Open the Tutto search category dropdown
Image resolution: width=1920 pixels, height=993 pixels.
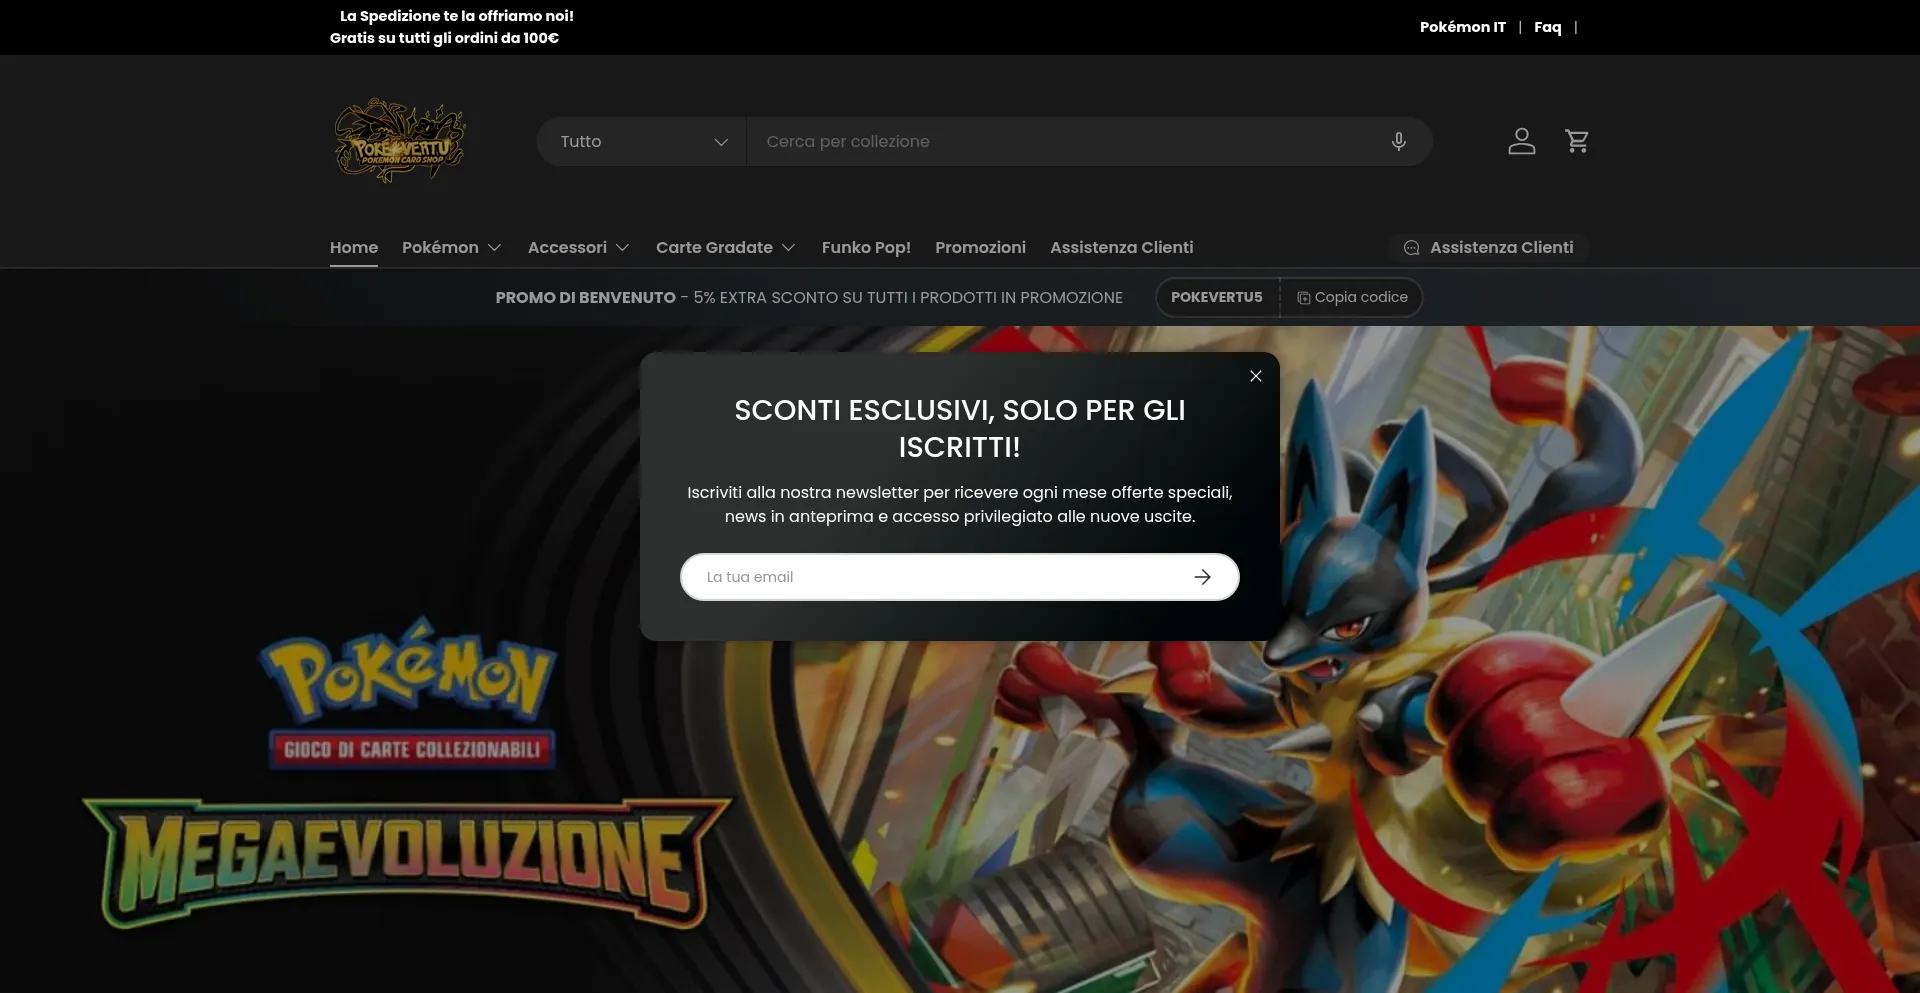click(x=640, y=141)
